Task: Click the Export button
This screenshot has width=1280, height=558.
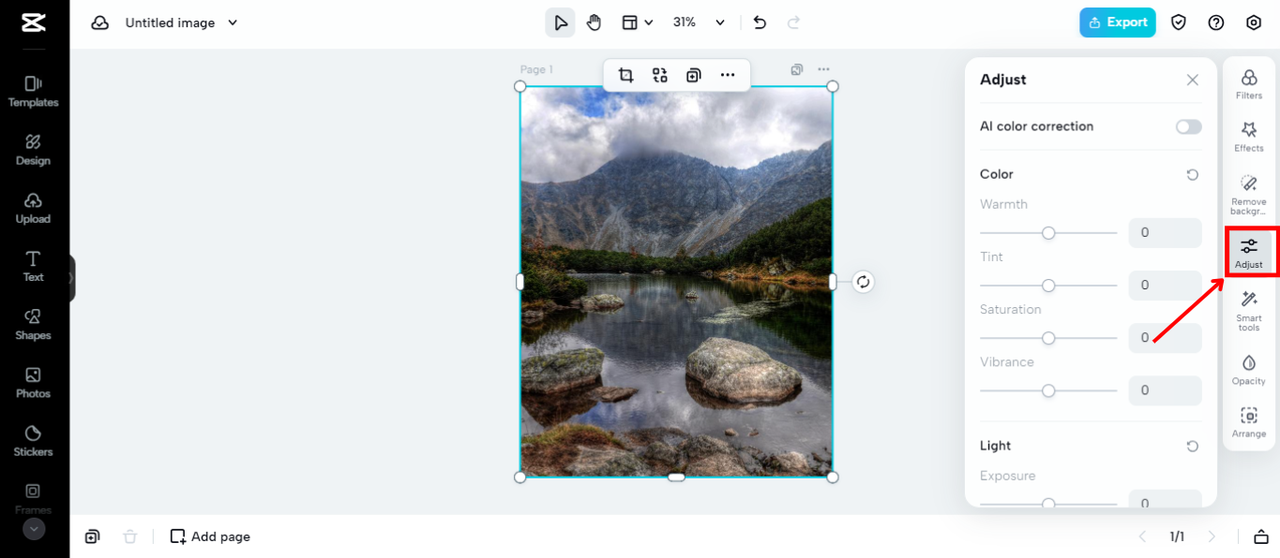Action: (x=1117, y=22)
